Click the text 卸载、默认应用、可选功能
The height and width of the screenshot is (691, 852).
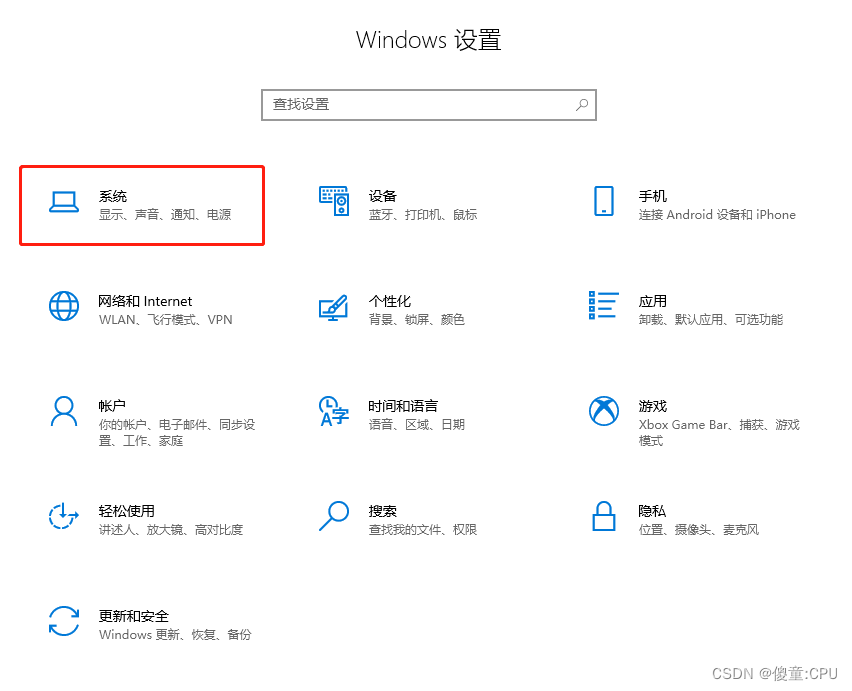[711, 319]
